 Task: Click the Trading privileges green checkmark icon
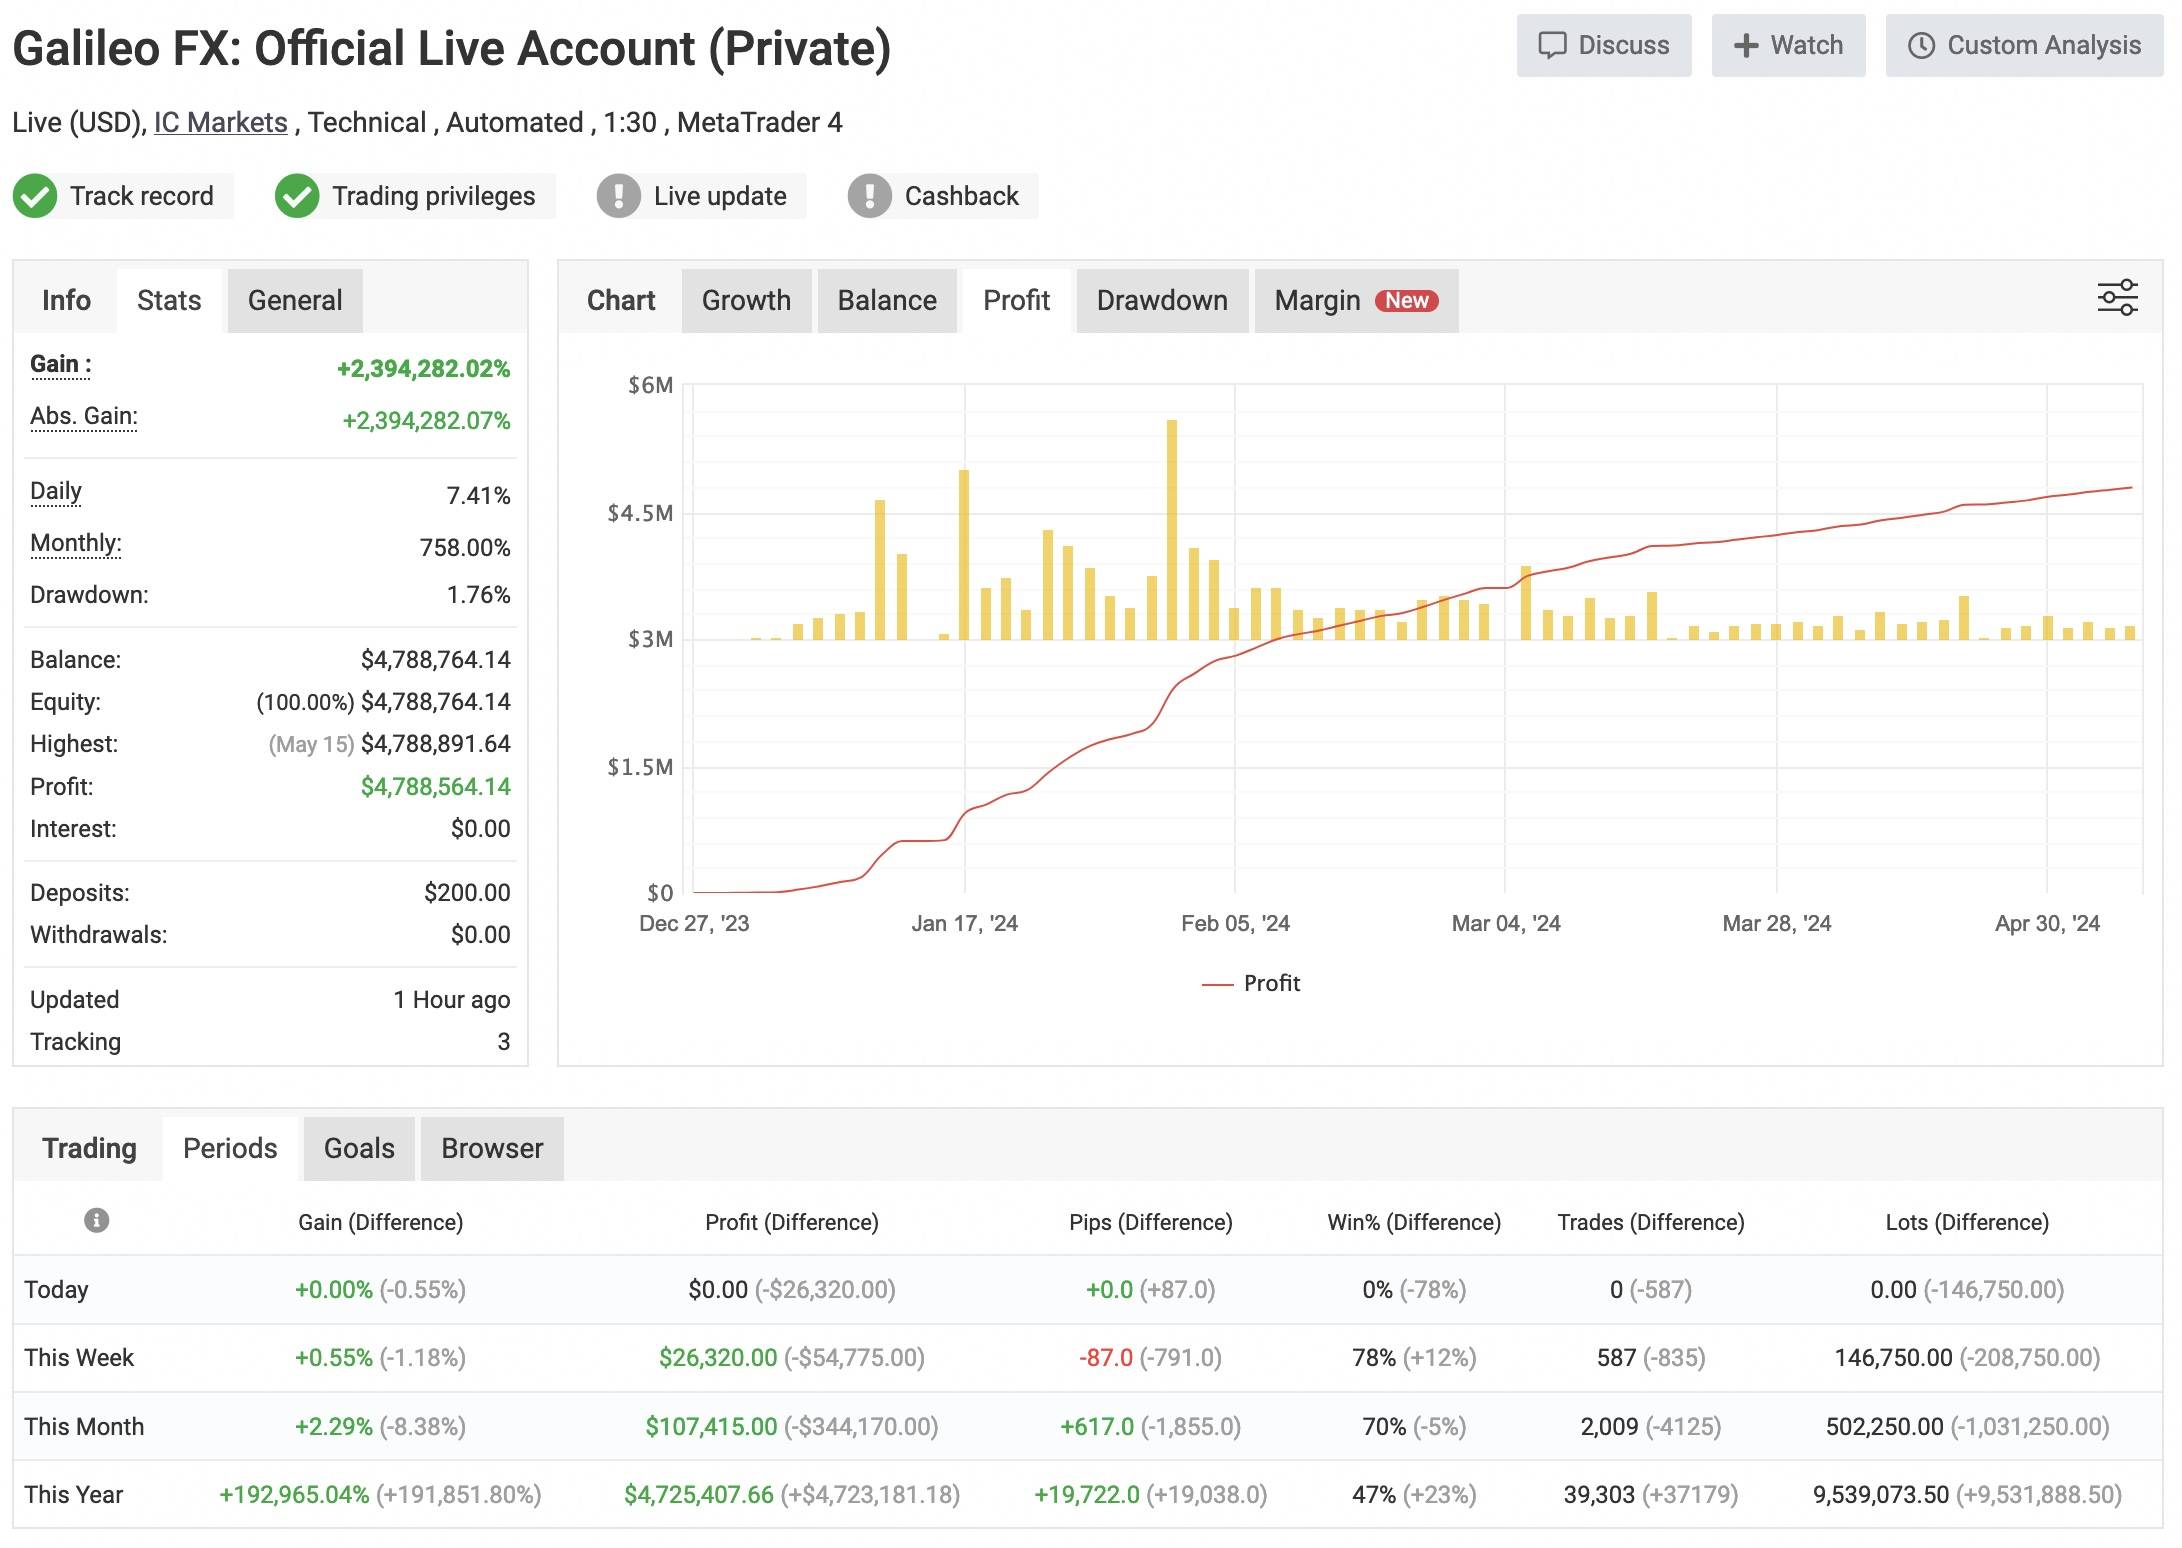tap(297, 196)
